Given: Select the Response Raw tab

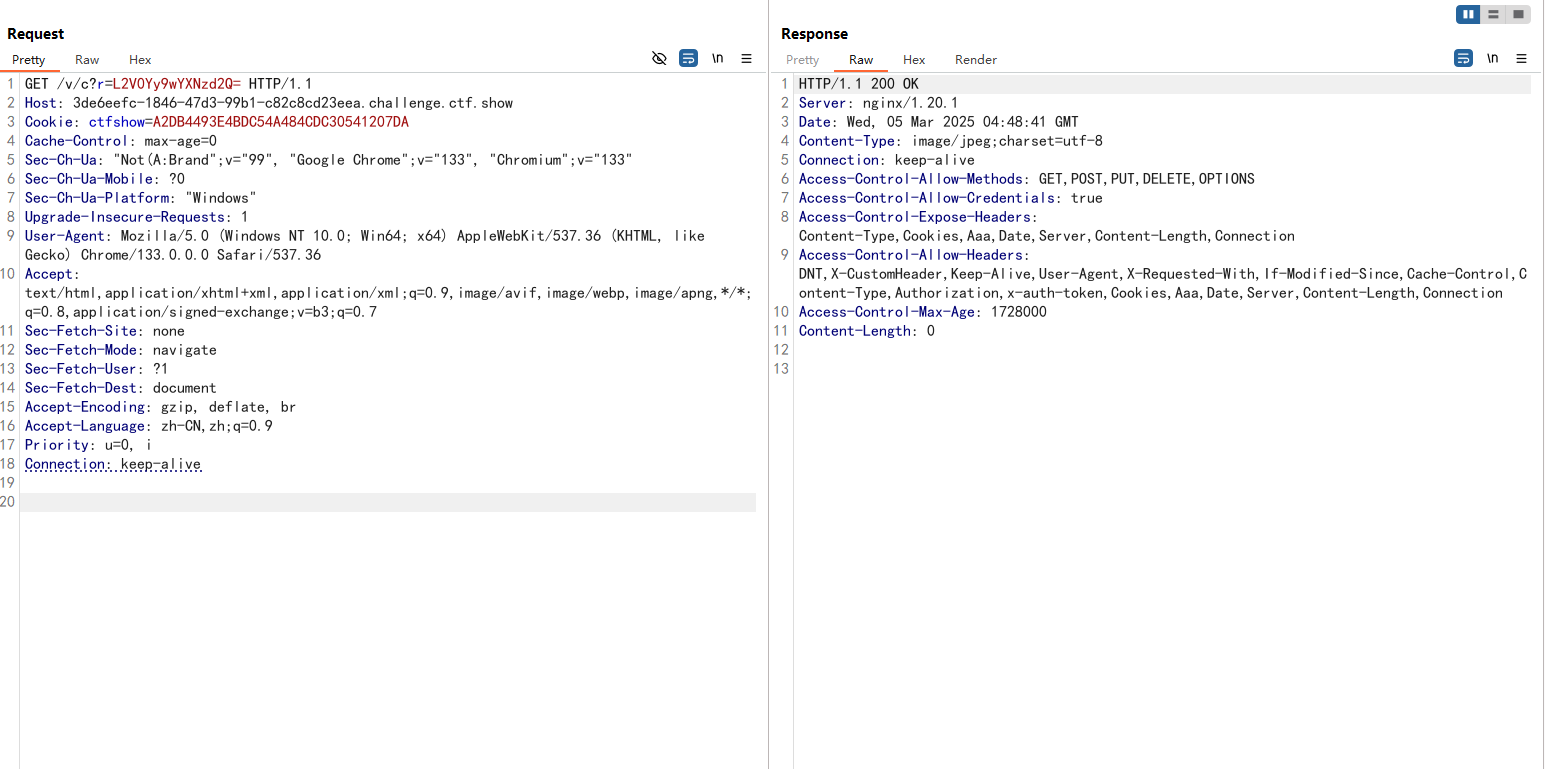Looking at the screenshot, I should click(x=861, y=60).
